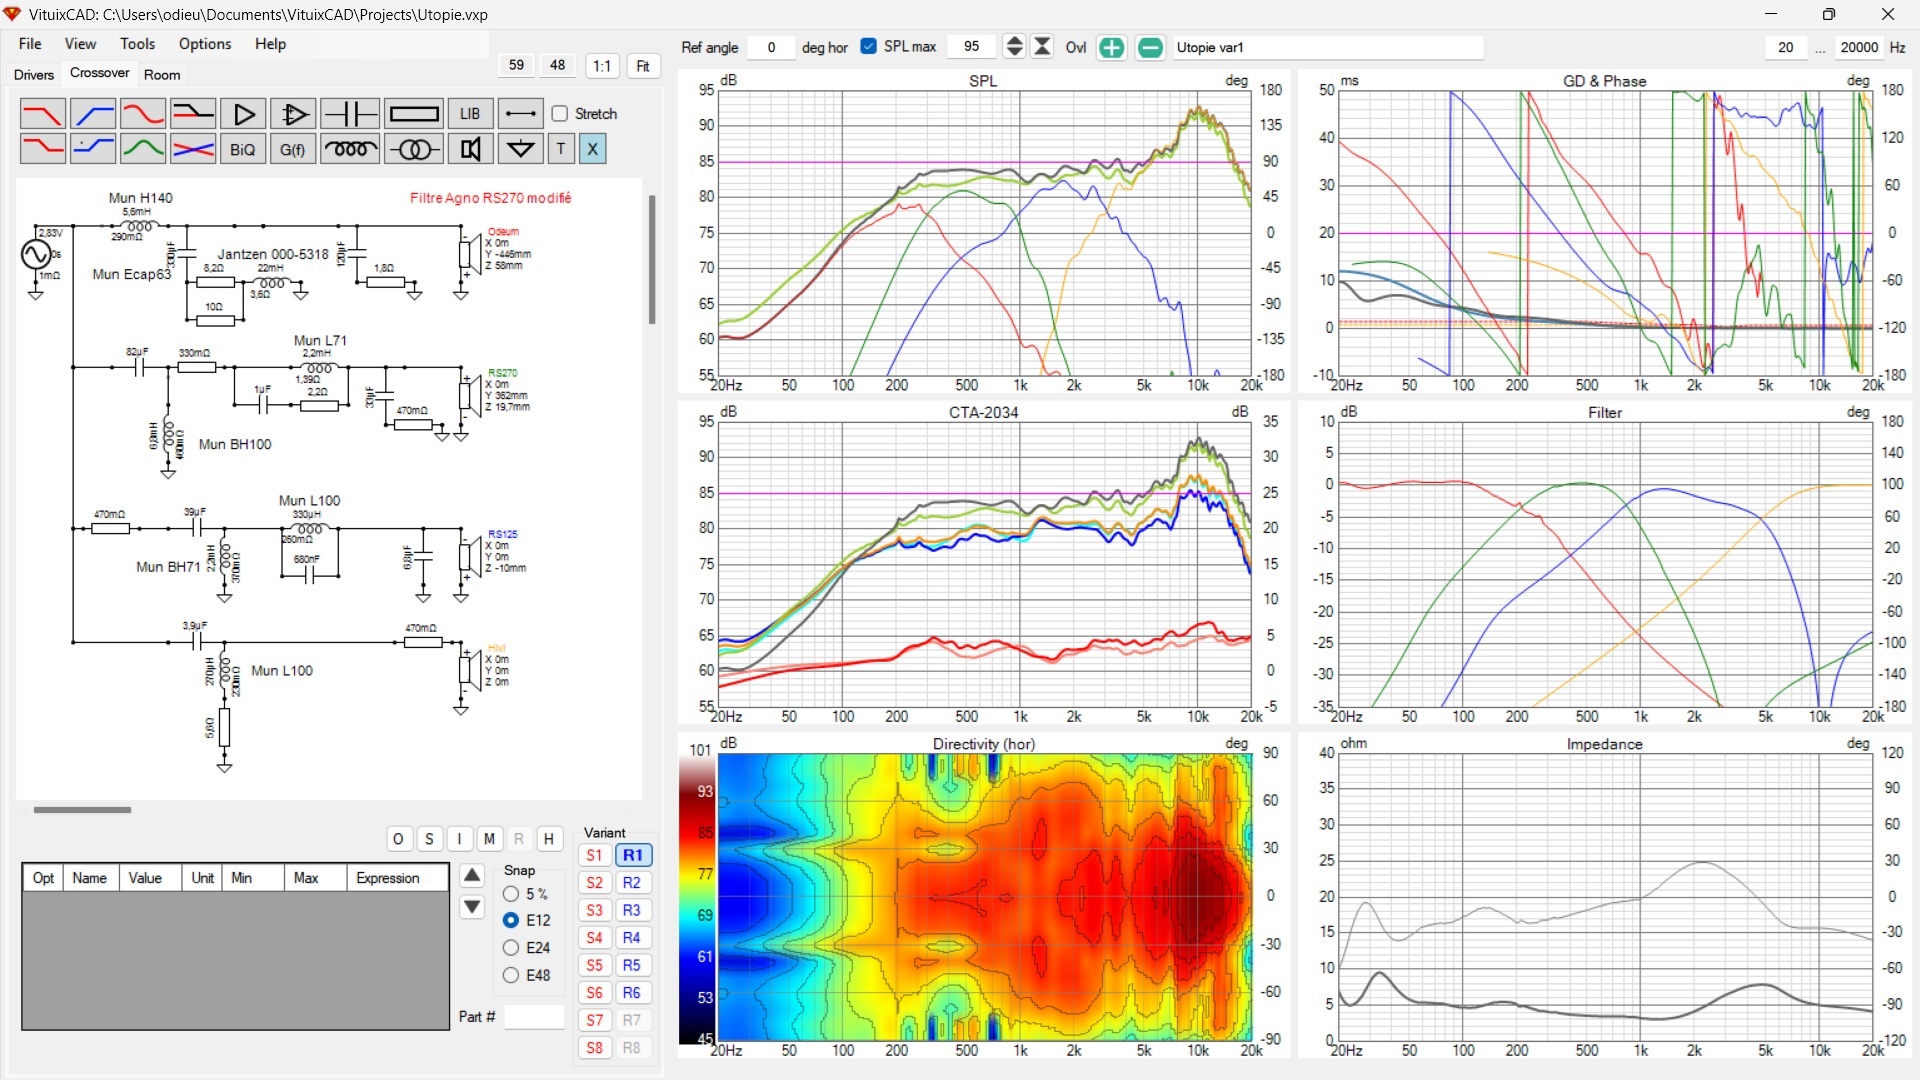Click the schematic horizontal scrollbar

click(x=82, y=810)
